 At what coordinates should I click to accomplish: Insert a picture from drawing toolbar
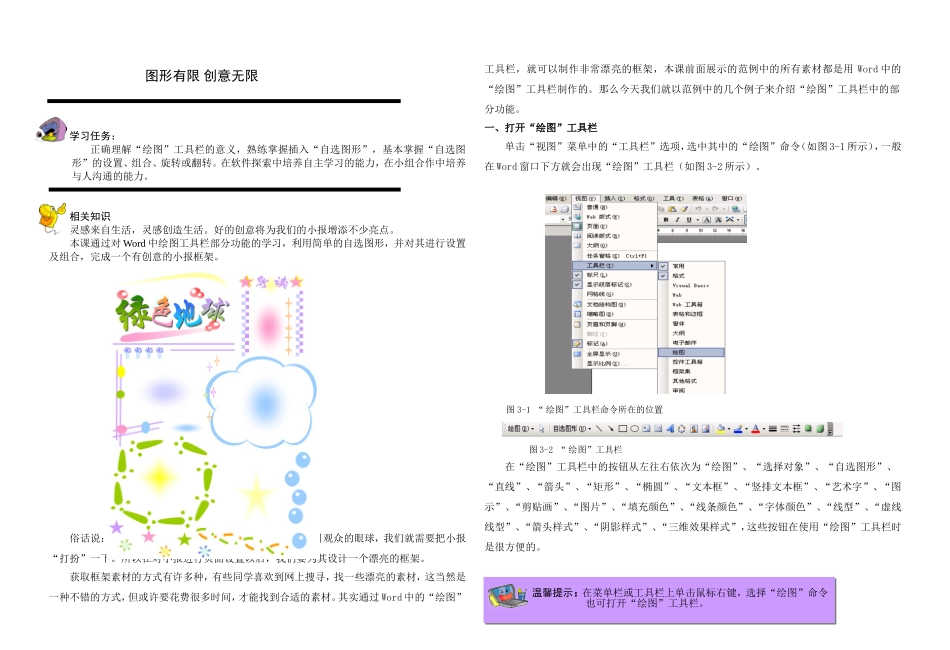click(x=706, y=428)
